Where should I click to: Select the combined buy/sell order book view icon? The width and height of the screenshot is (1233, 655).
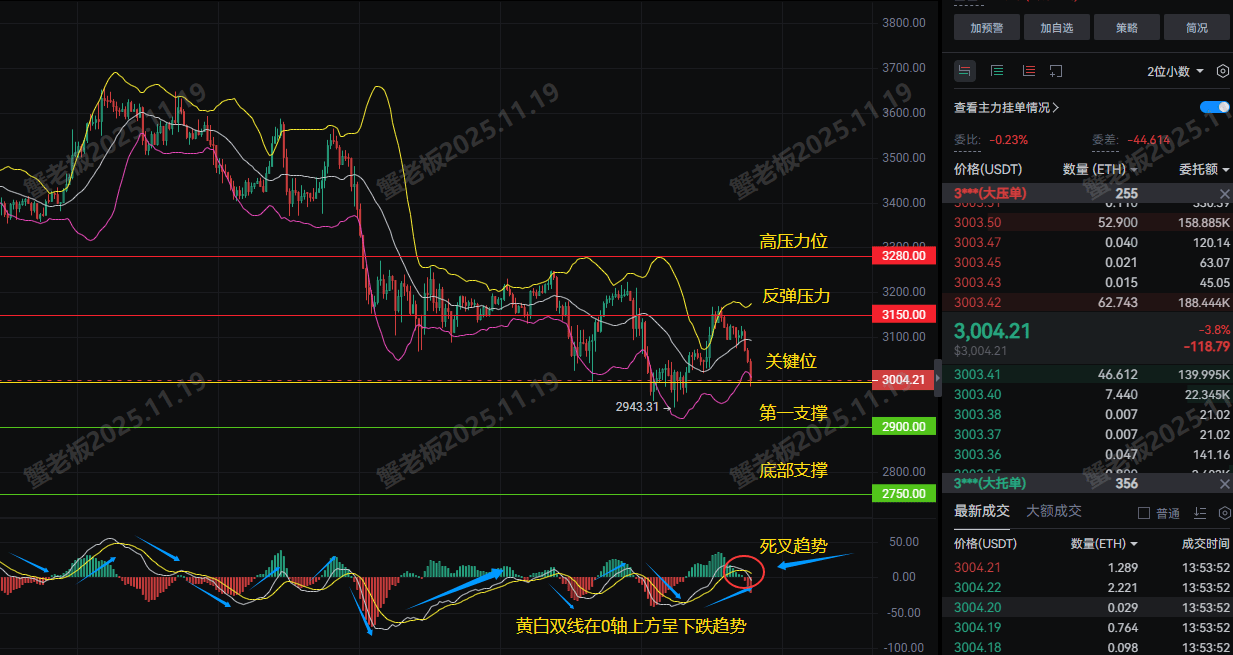click(965, 71)
